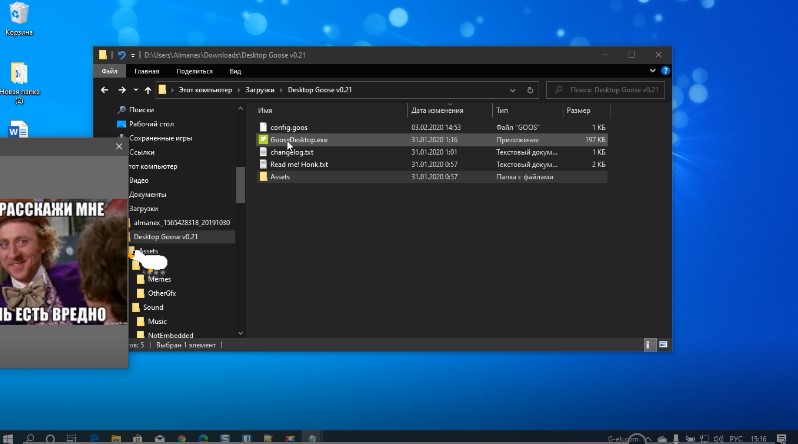The width and height of the screenshot is (798, 444).
Task: Open the Explorer Help question-mark icon
Action: (x=665, y=71)
